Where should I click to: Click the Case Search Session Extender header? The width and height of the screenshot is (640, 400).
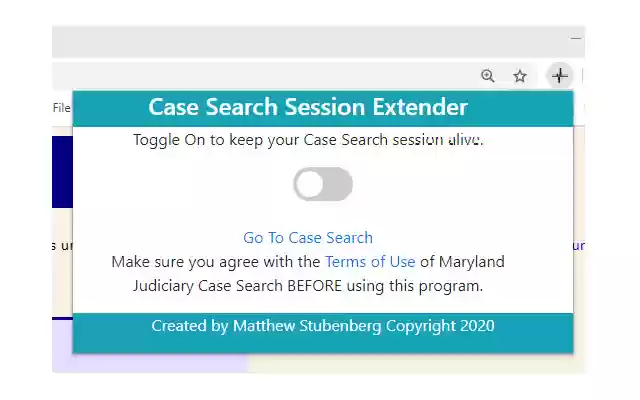(x=308, y=107)
